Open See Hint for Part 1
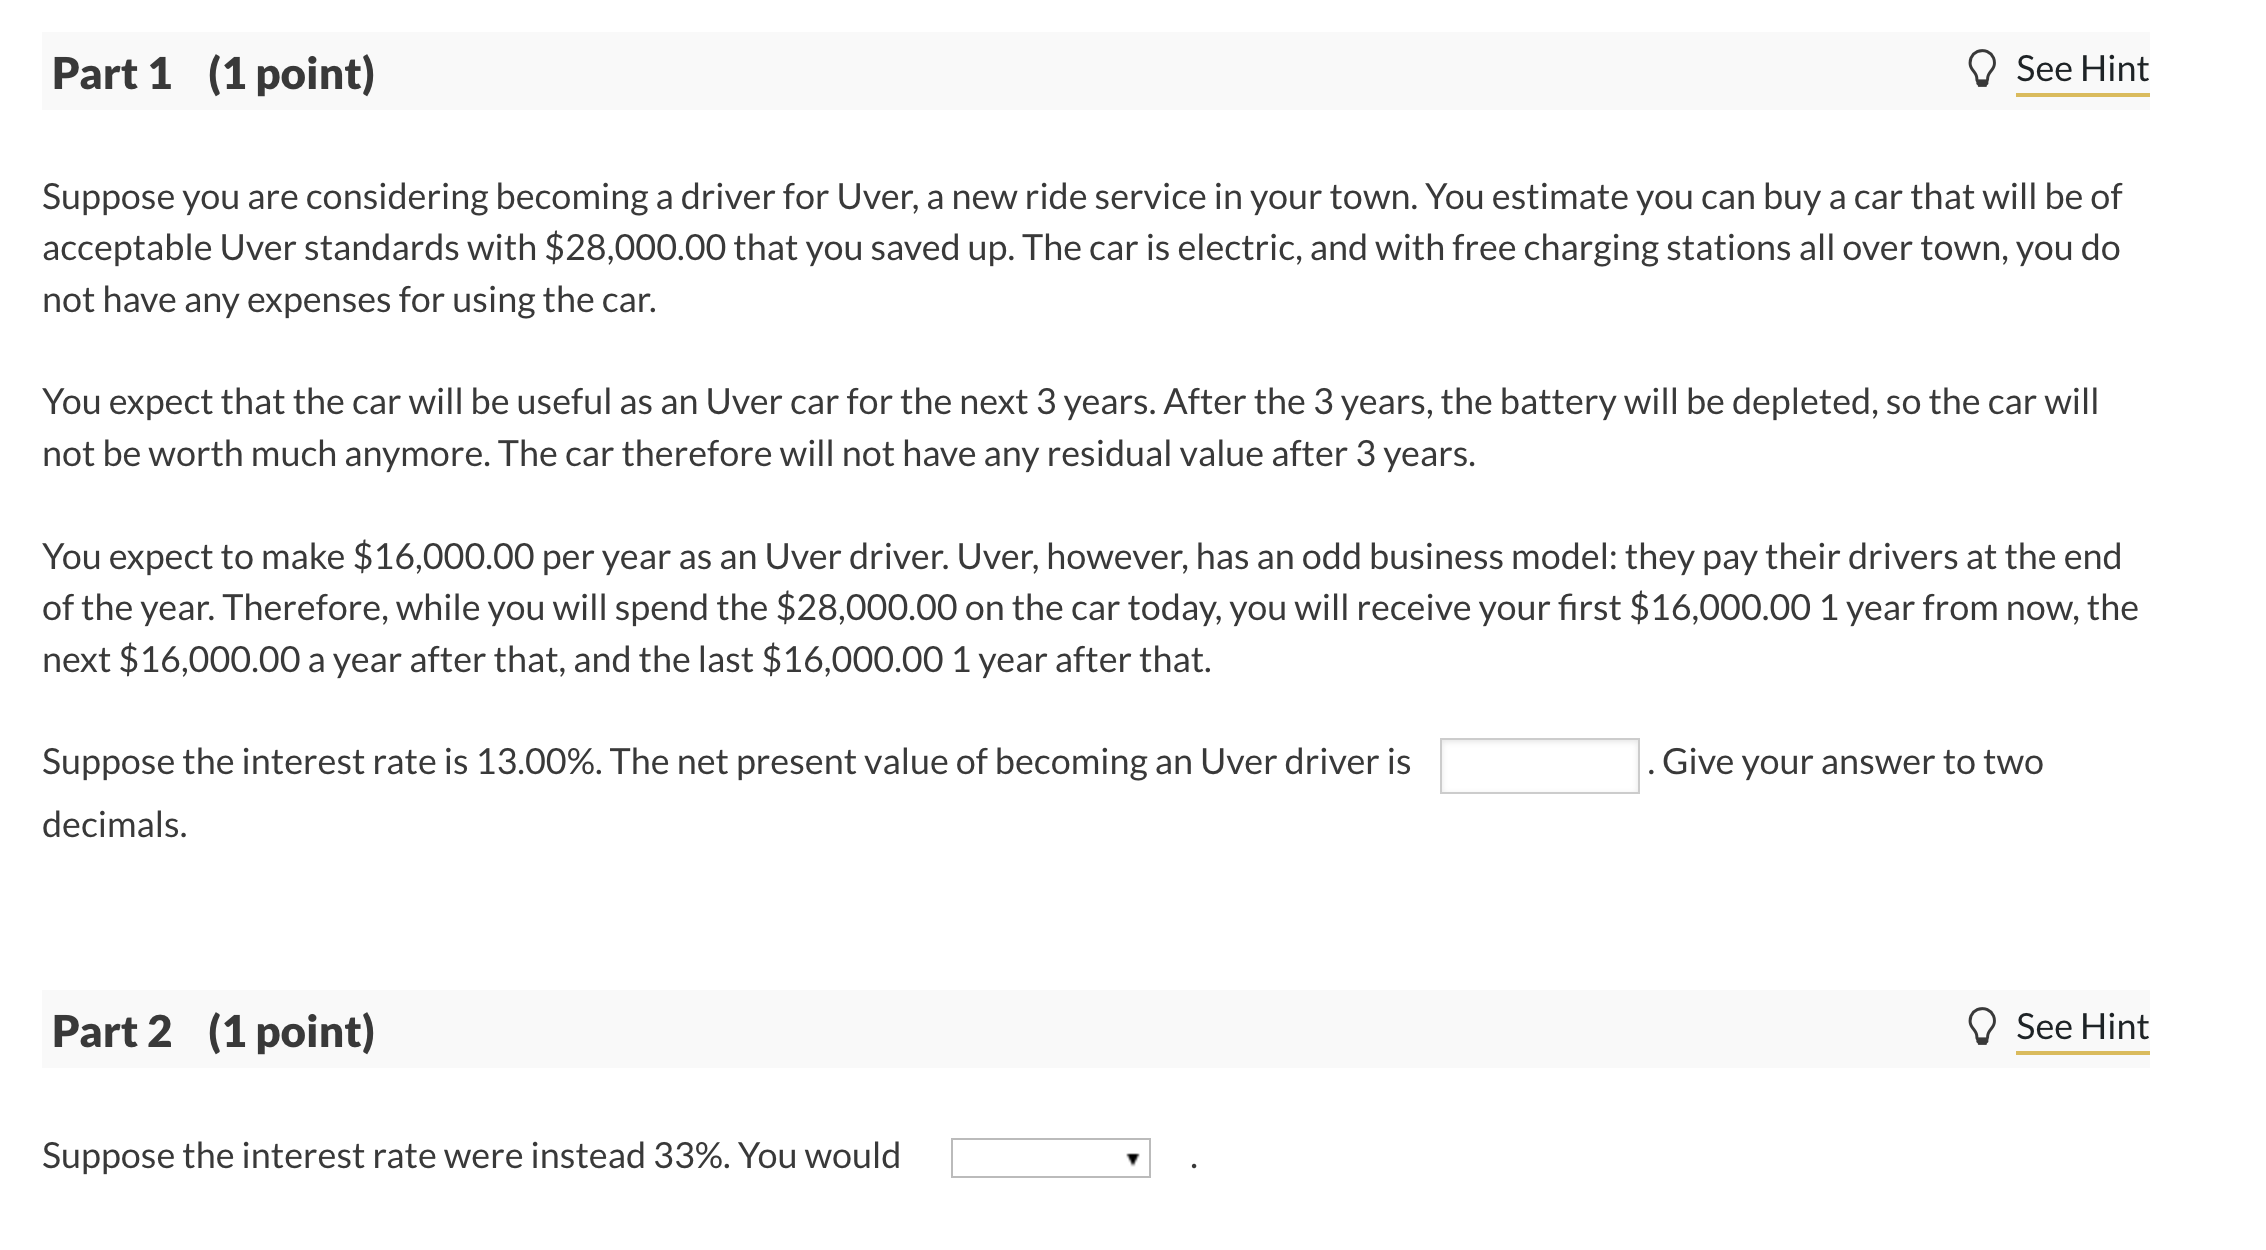2266x1250 pixels. 2081,68
